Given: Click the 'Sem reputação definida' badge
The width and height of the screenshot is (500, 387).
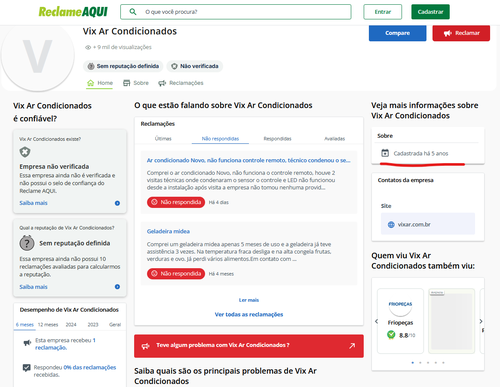Looking at the screenshot, I should (x=123, y=66).
